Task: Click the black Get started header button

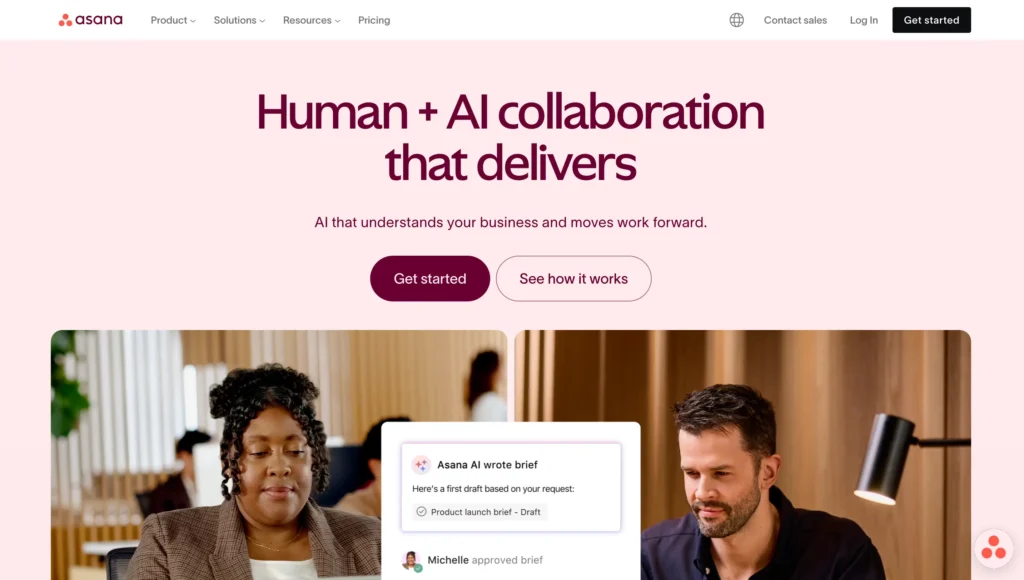Action: pyautogui.click(x=931, y=20)
